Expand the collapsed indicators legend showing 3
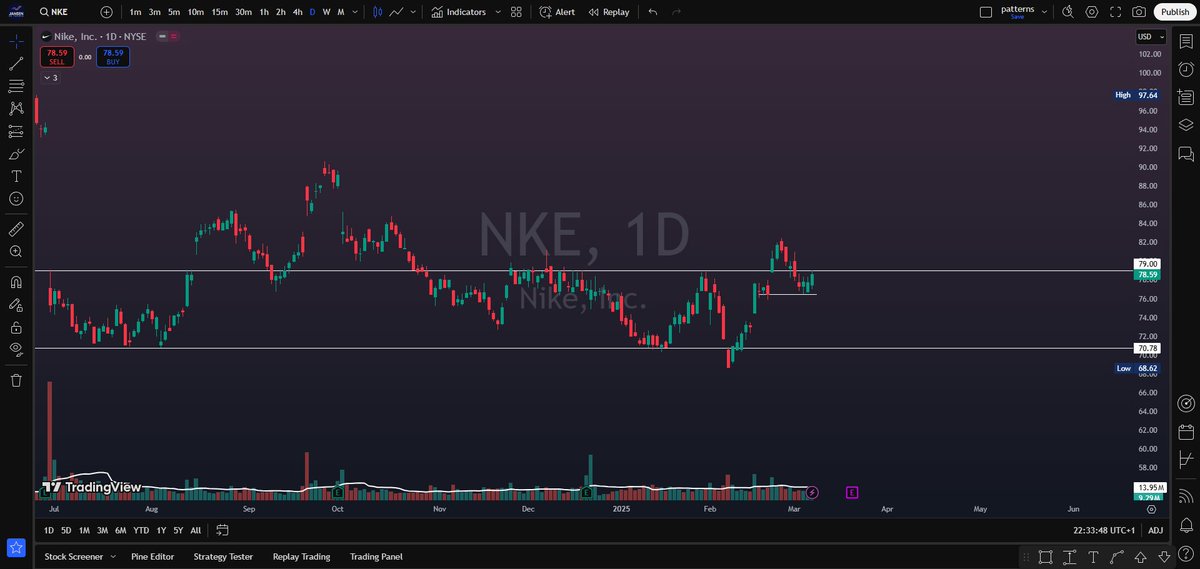Screen dimensions: 1200x569 [x=50, y=77]
